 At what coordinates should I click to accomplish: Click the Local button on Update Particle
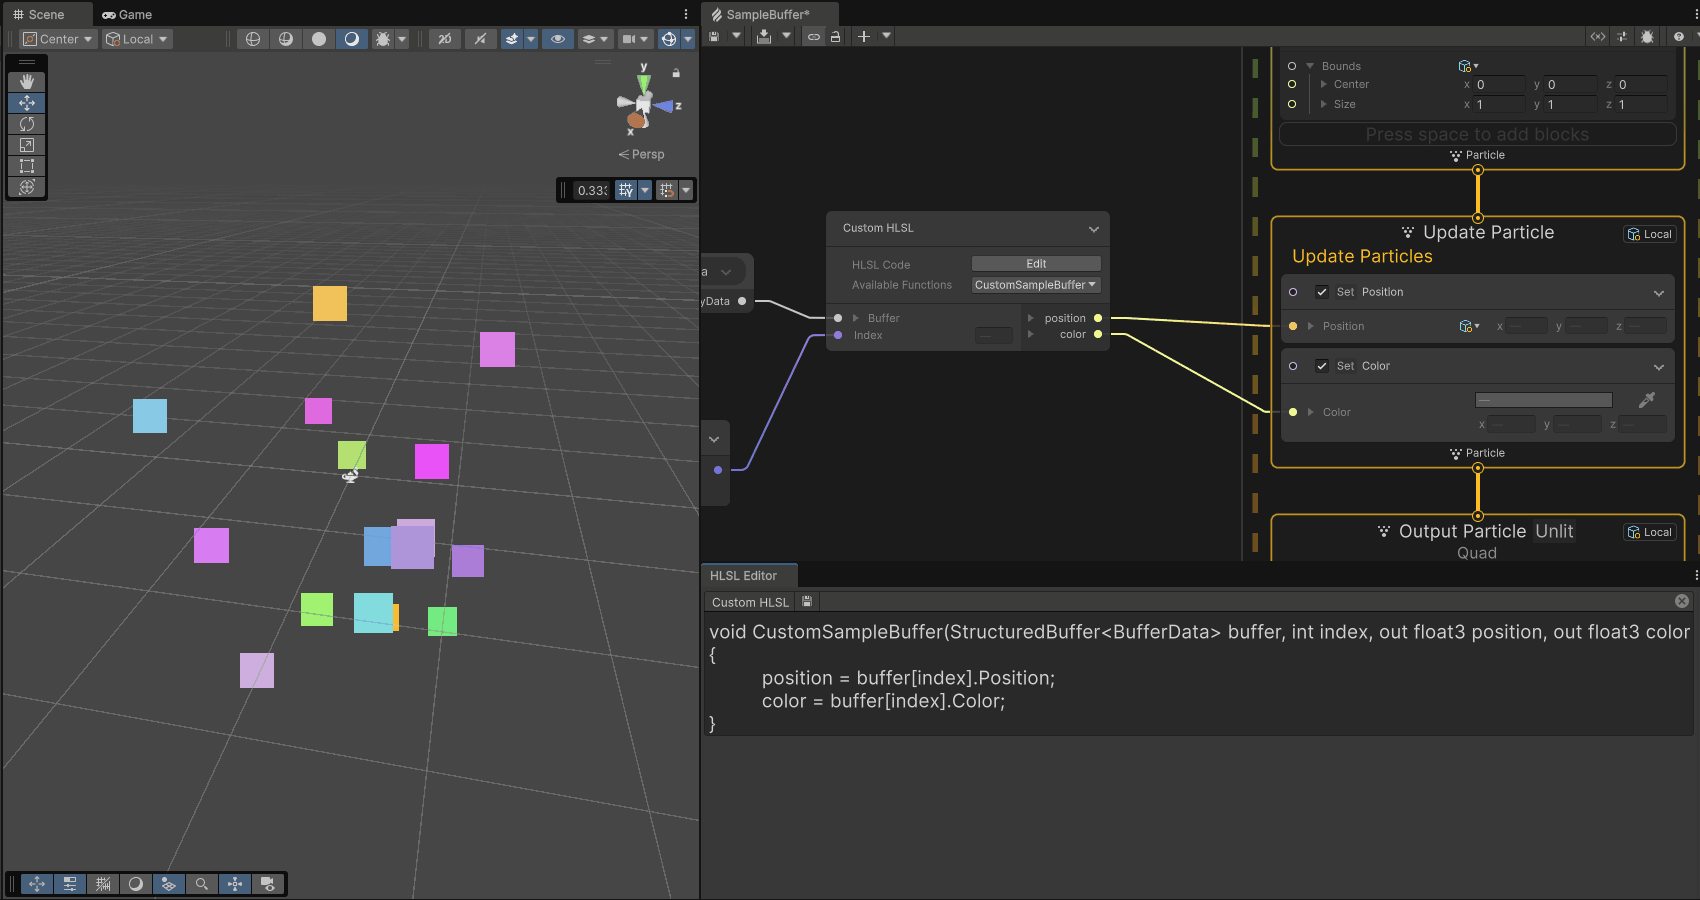[x=1649, y=233]
